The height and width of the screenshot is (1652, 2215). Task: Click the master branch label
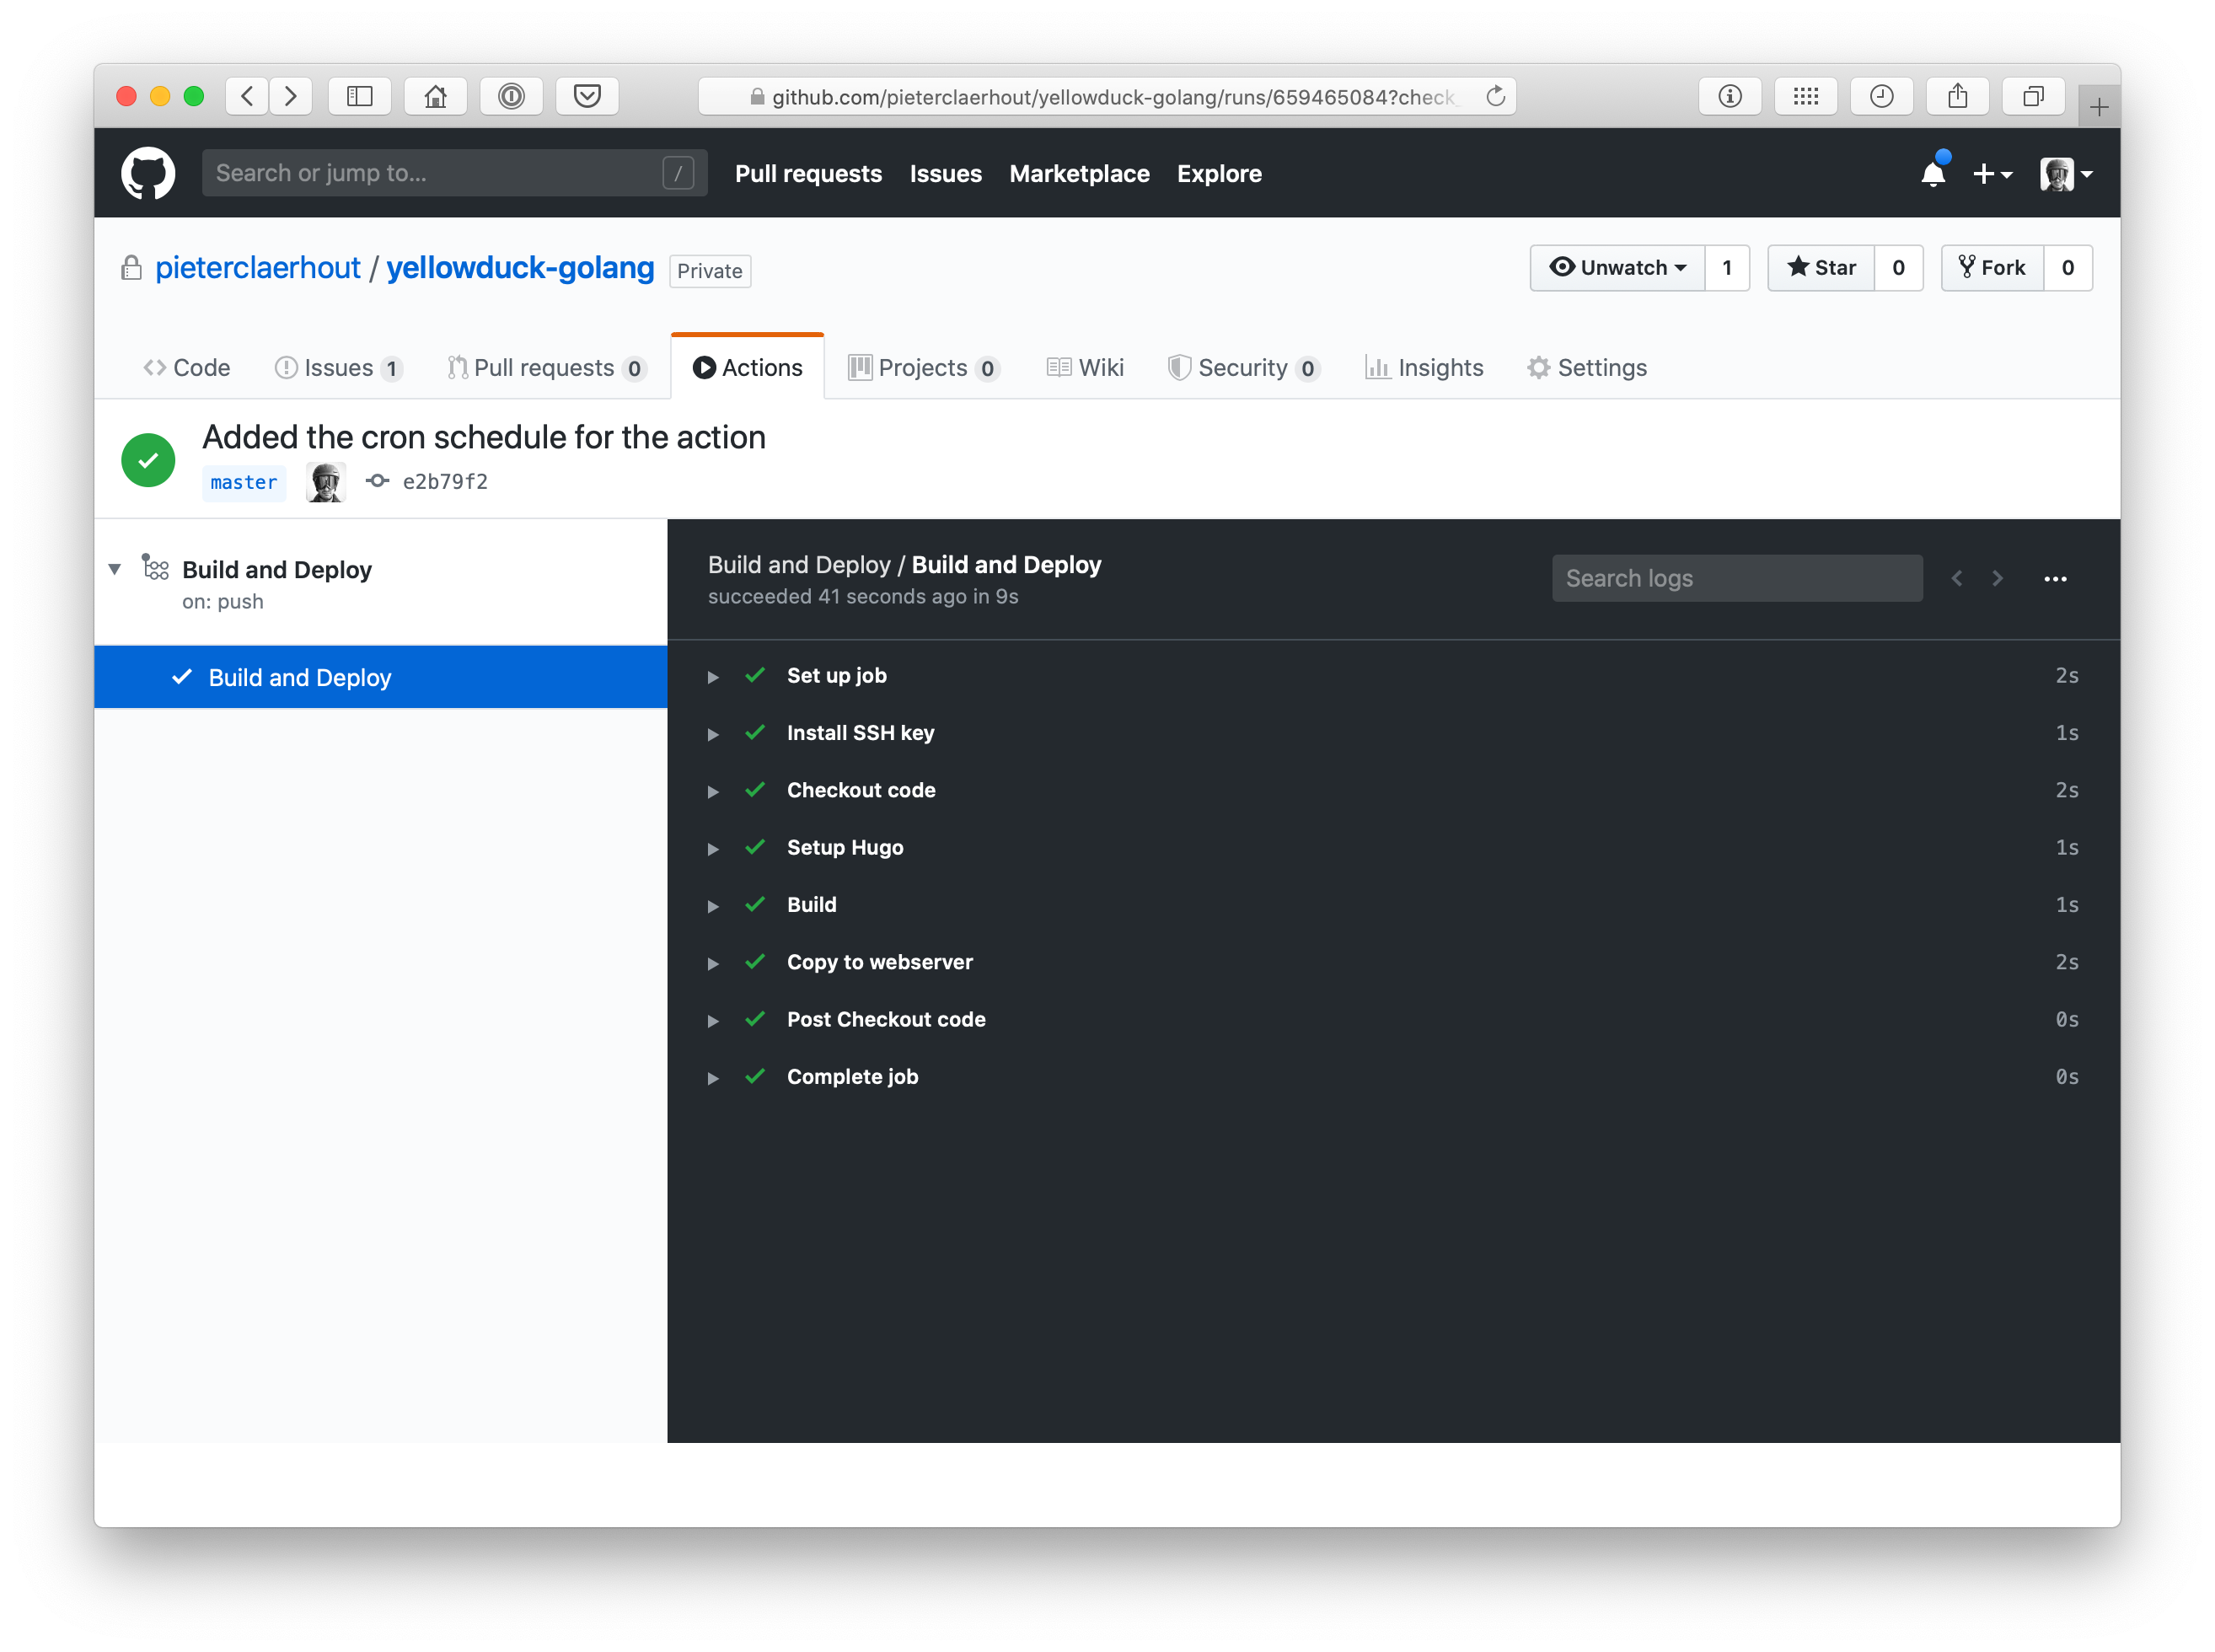244,482
